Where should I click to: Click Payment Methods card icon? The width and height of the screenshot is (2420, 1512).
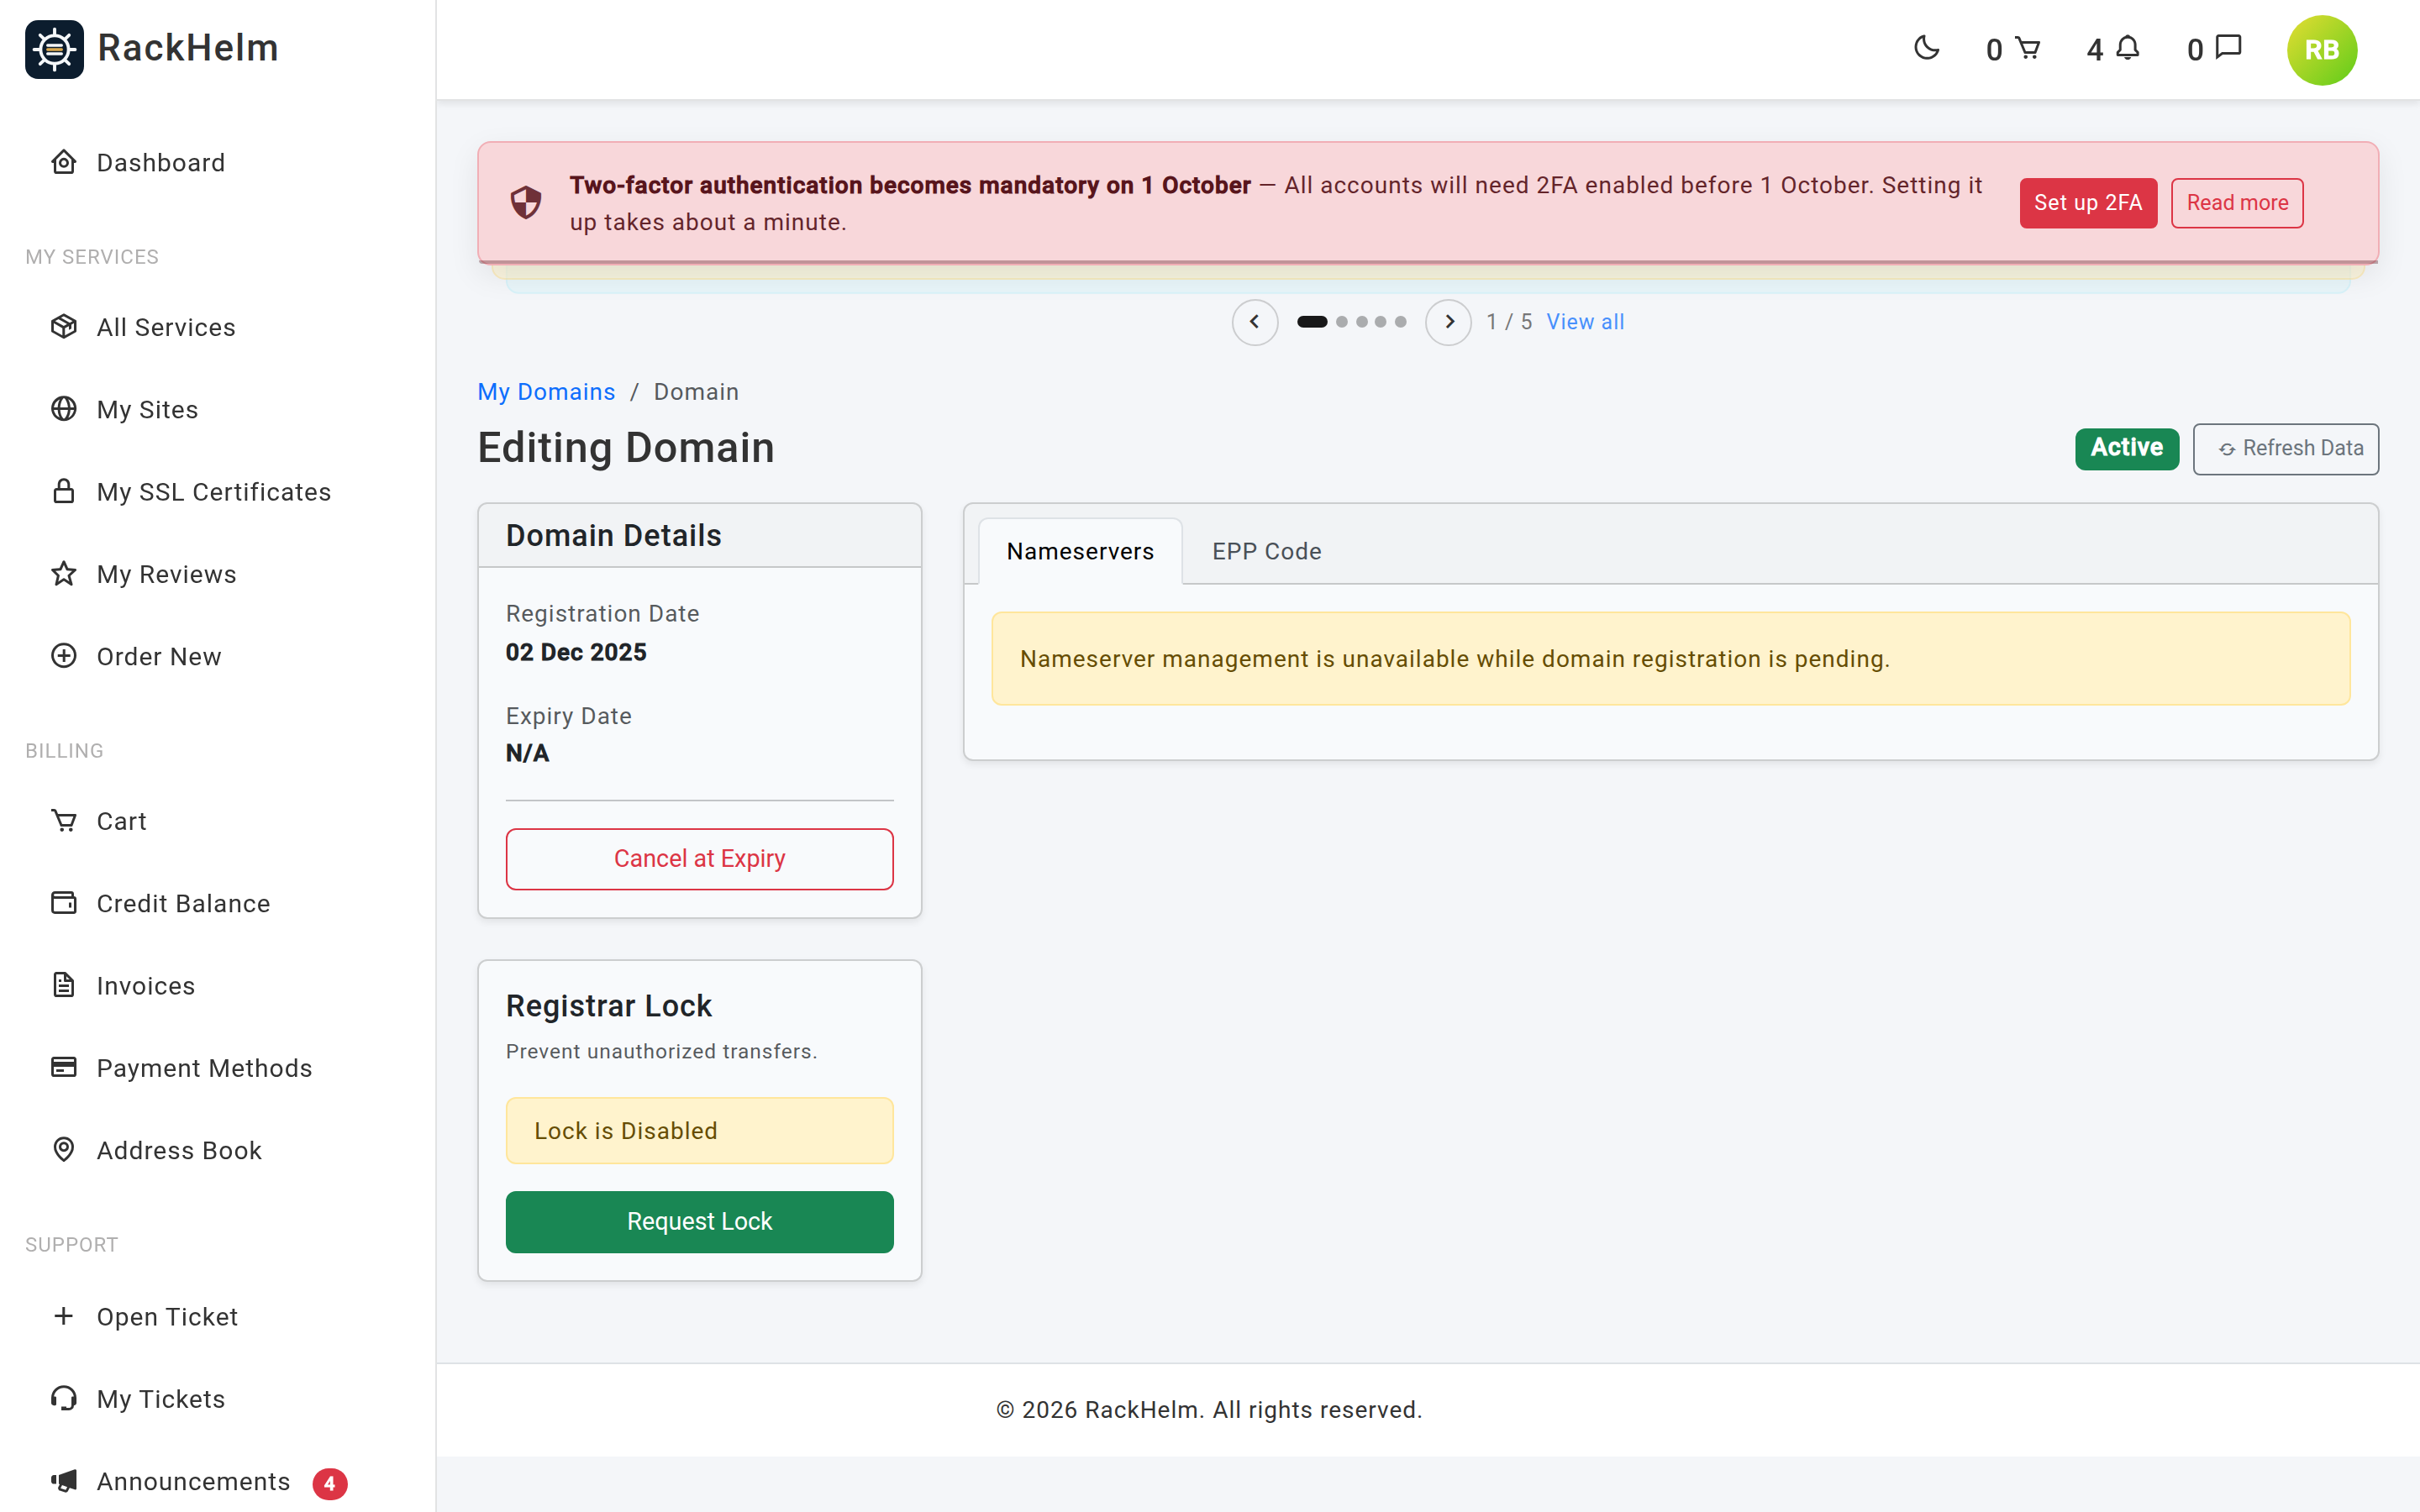coord(64,1067)
